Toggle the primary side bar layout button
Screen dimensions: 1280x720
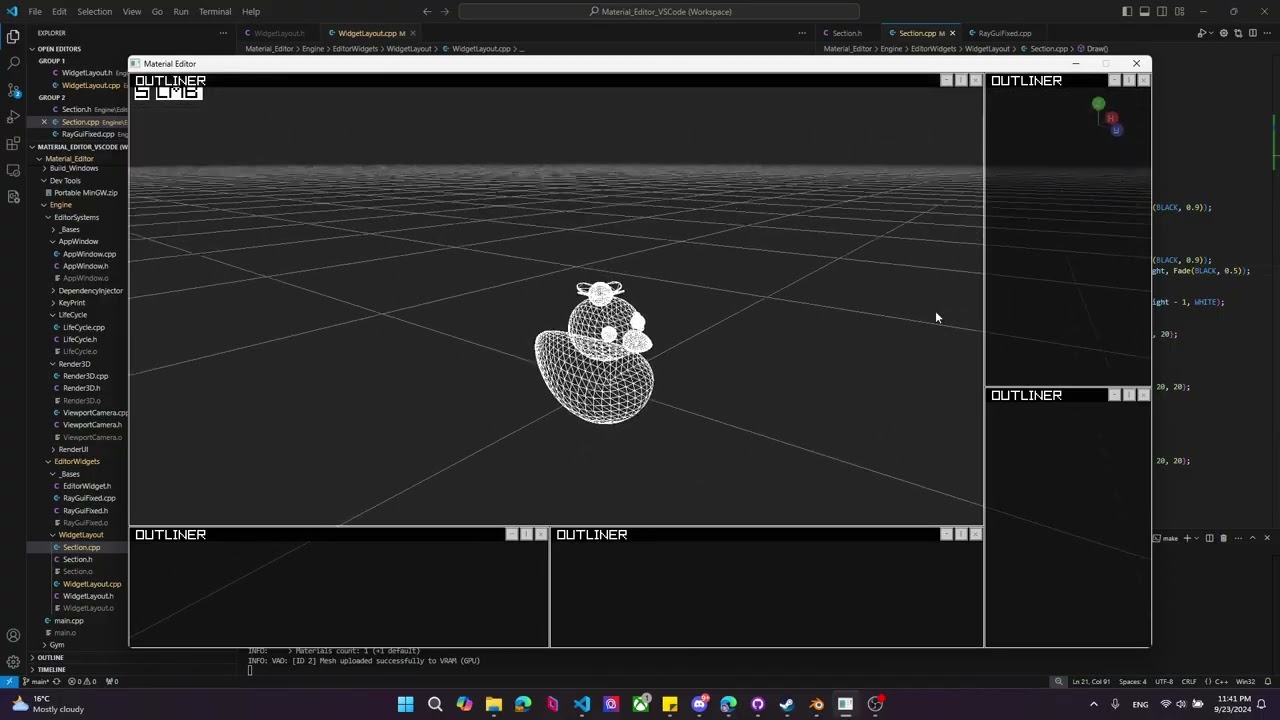(x=1127, y=12)
